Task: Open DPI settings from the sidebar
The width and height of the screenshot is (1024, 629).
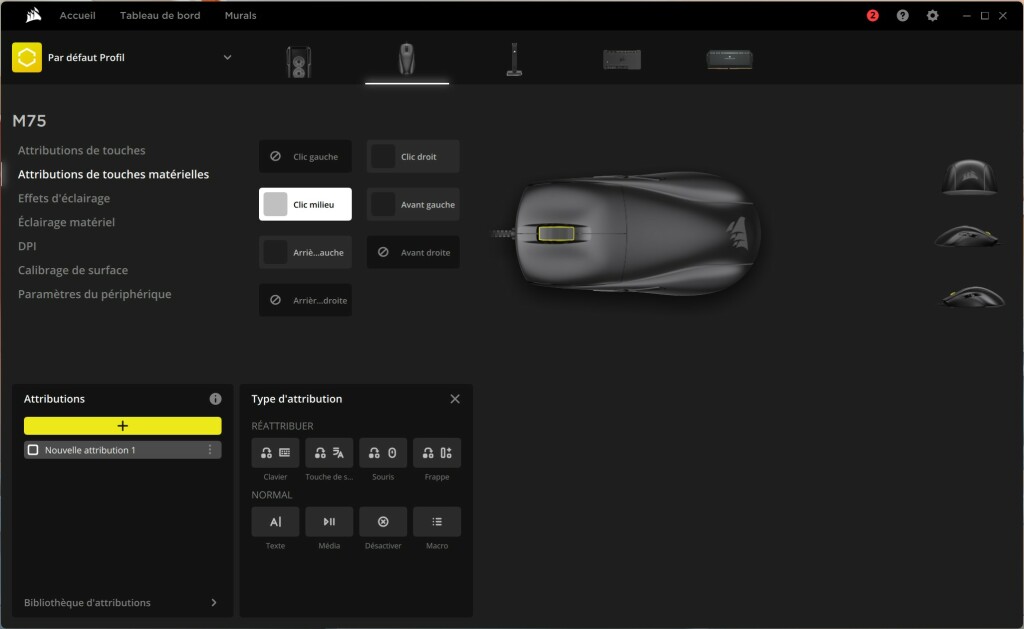Action: pos(27,245)
